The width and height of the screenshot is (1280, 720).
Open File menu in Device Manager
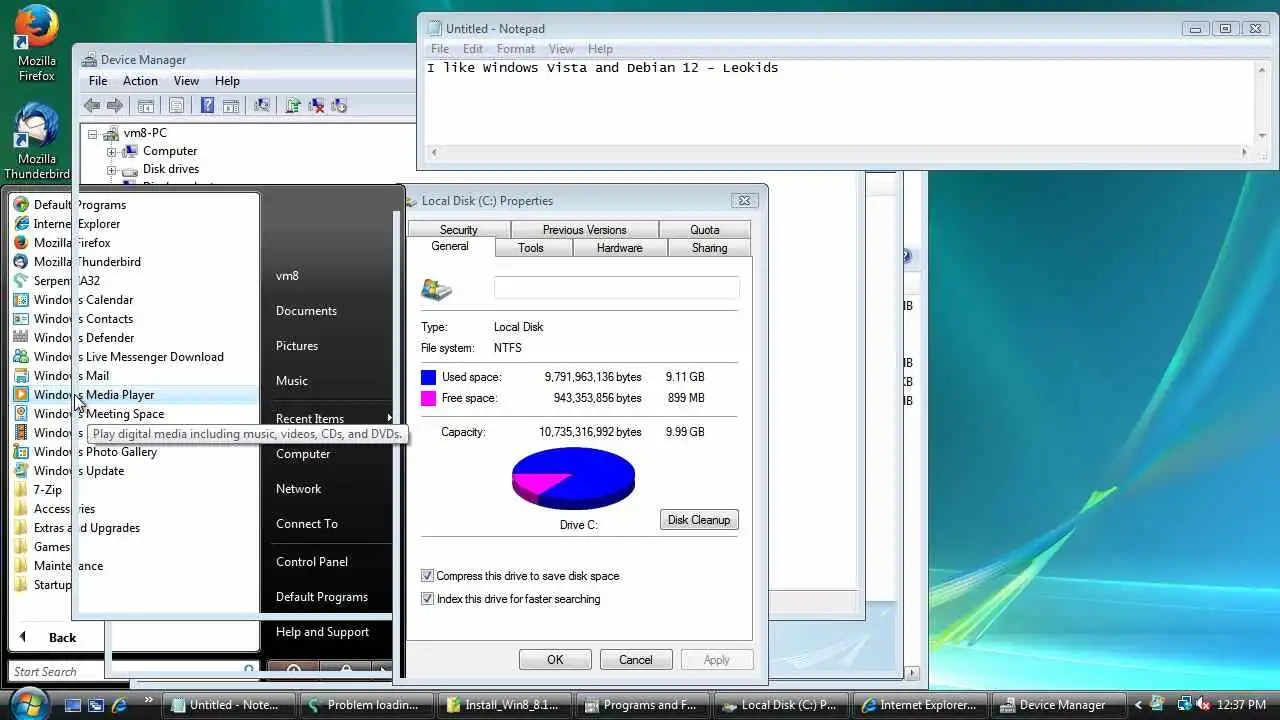98,81
